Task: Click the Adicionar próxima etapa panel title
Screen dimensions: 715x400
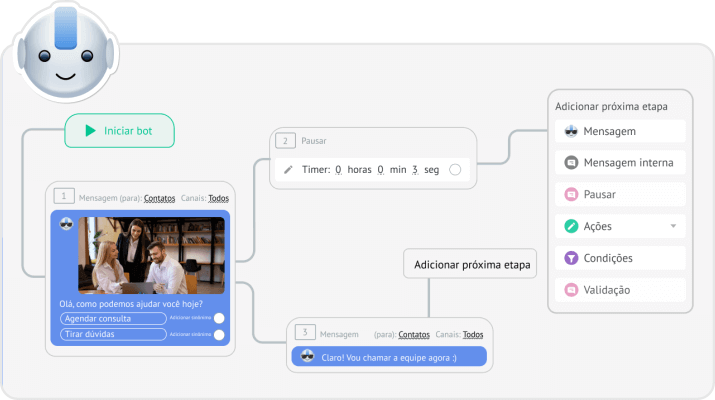Action: pos(611,106)
